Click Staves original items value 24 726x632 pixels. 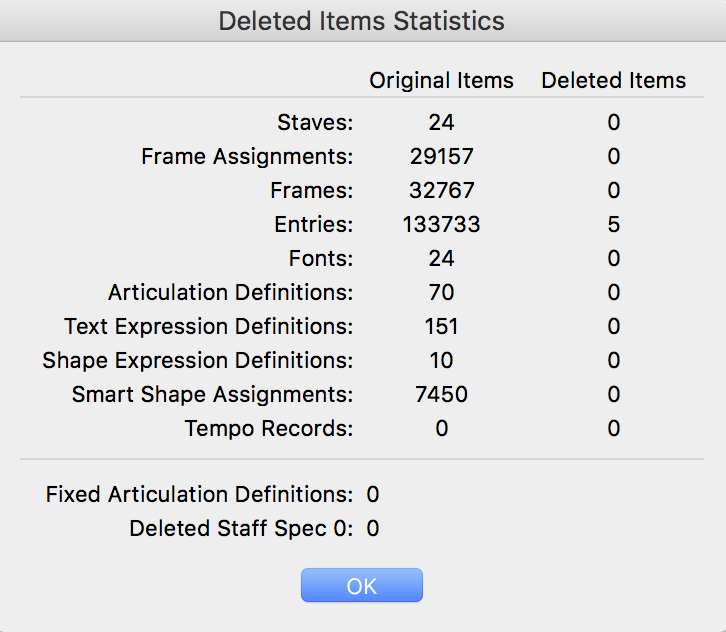pos(442,123)
